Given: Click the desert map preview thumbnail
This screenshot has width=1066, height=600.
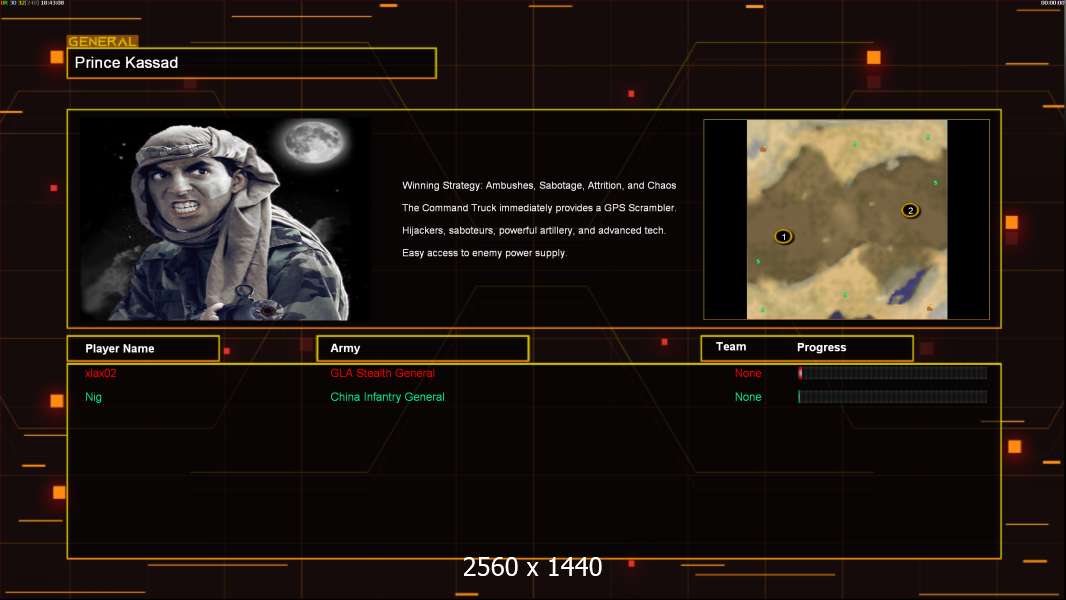Looking at the screenshot, I should click(846, 219).
